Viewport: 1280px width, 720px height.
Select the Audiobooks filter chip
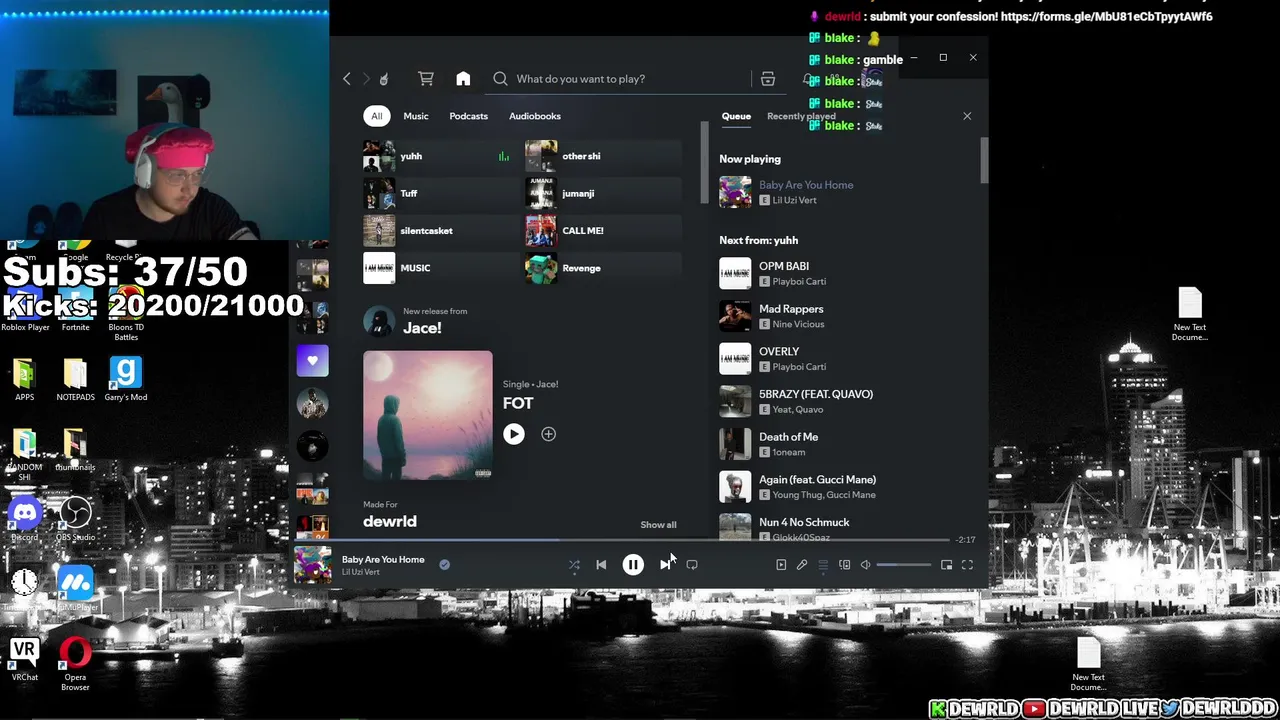(535, 116)
